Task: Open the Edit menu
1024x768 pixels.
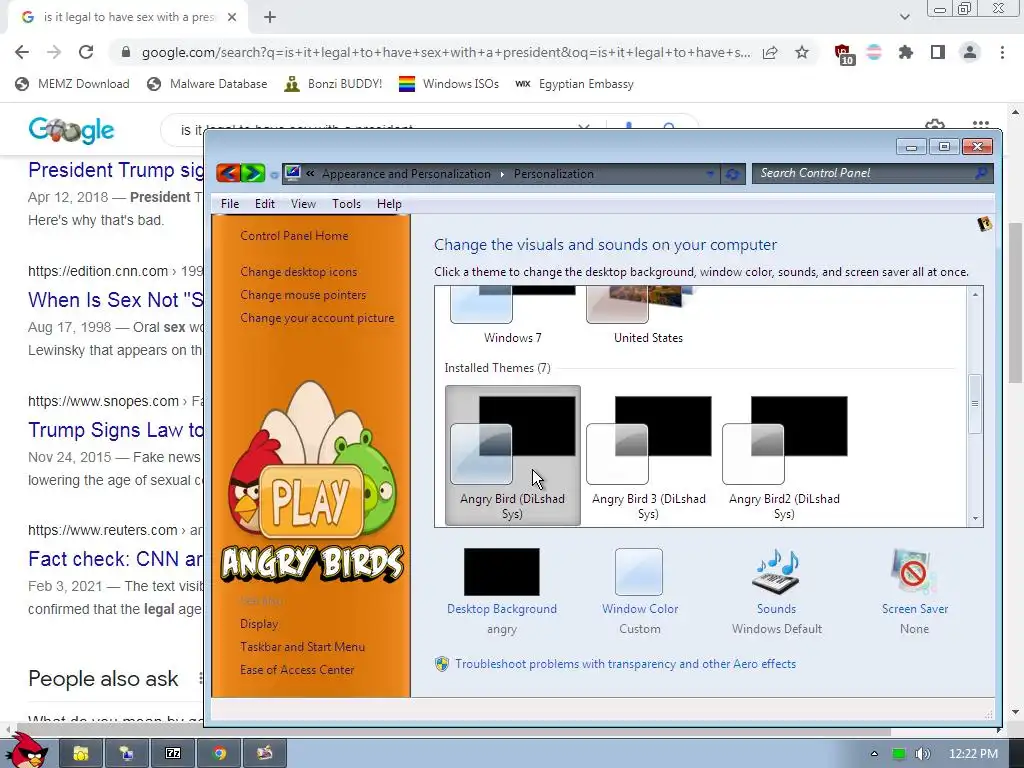Action: (264, 204)
